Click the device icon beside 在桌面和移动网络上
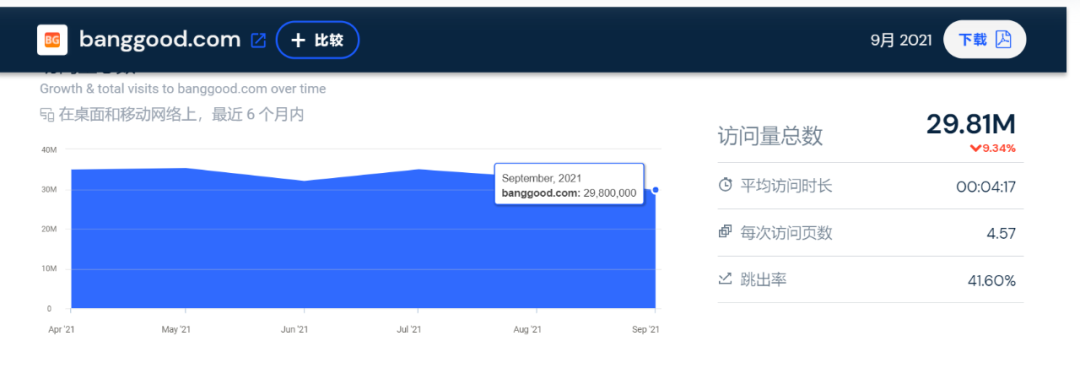The height and width of the screenshot is (379, 1080). point(47,114)
